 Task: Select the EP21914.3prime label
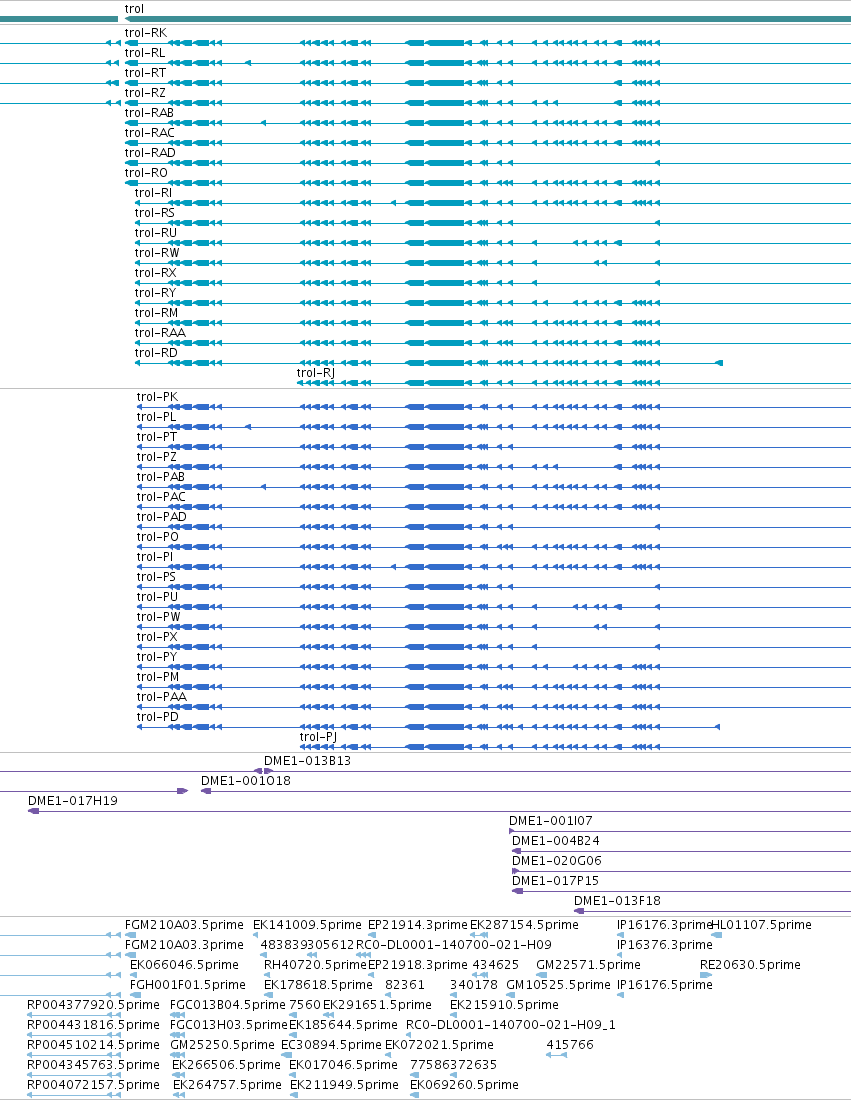[417, 925]
